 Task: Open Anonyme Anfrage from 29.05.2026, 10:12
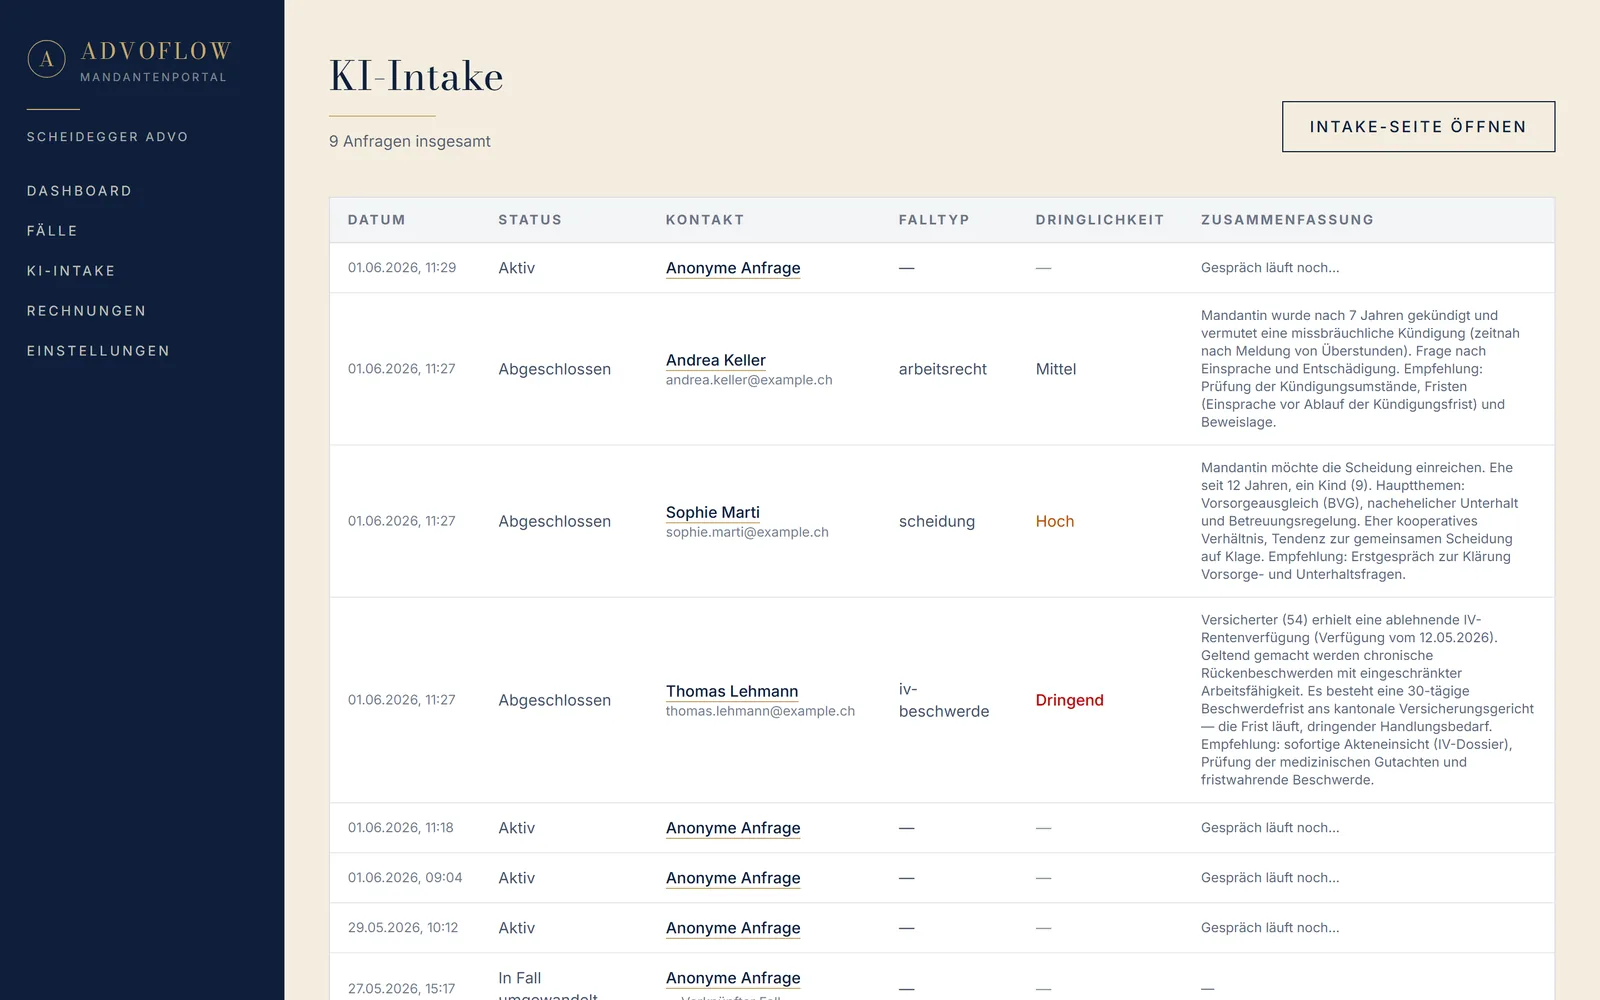[733, 928]
